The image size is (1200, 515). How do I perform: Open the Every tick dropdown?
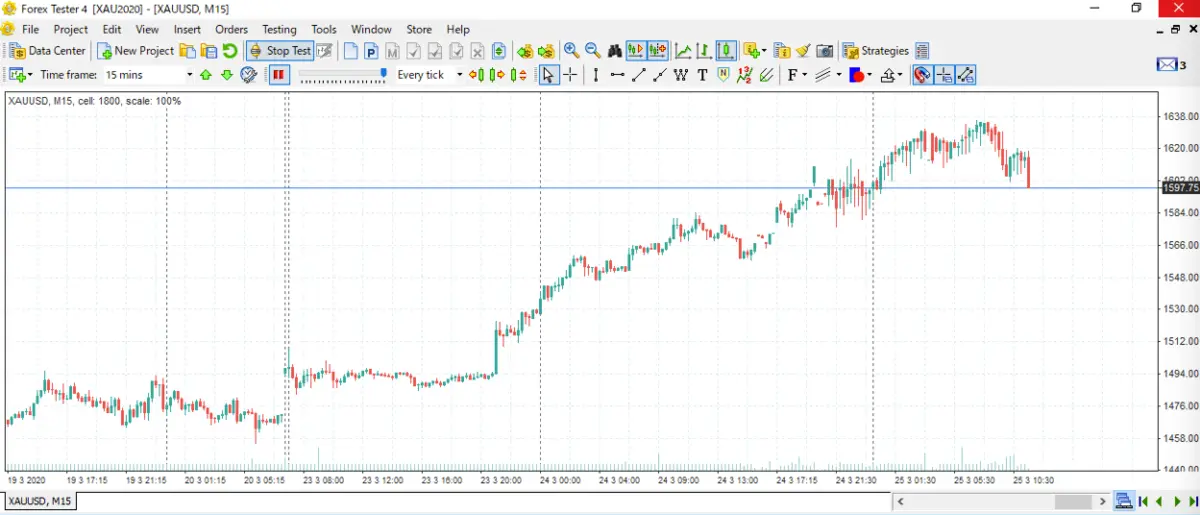(430, 75)
